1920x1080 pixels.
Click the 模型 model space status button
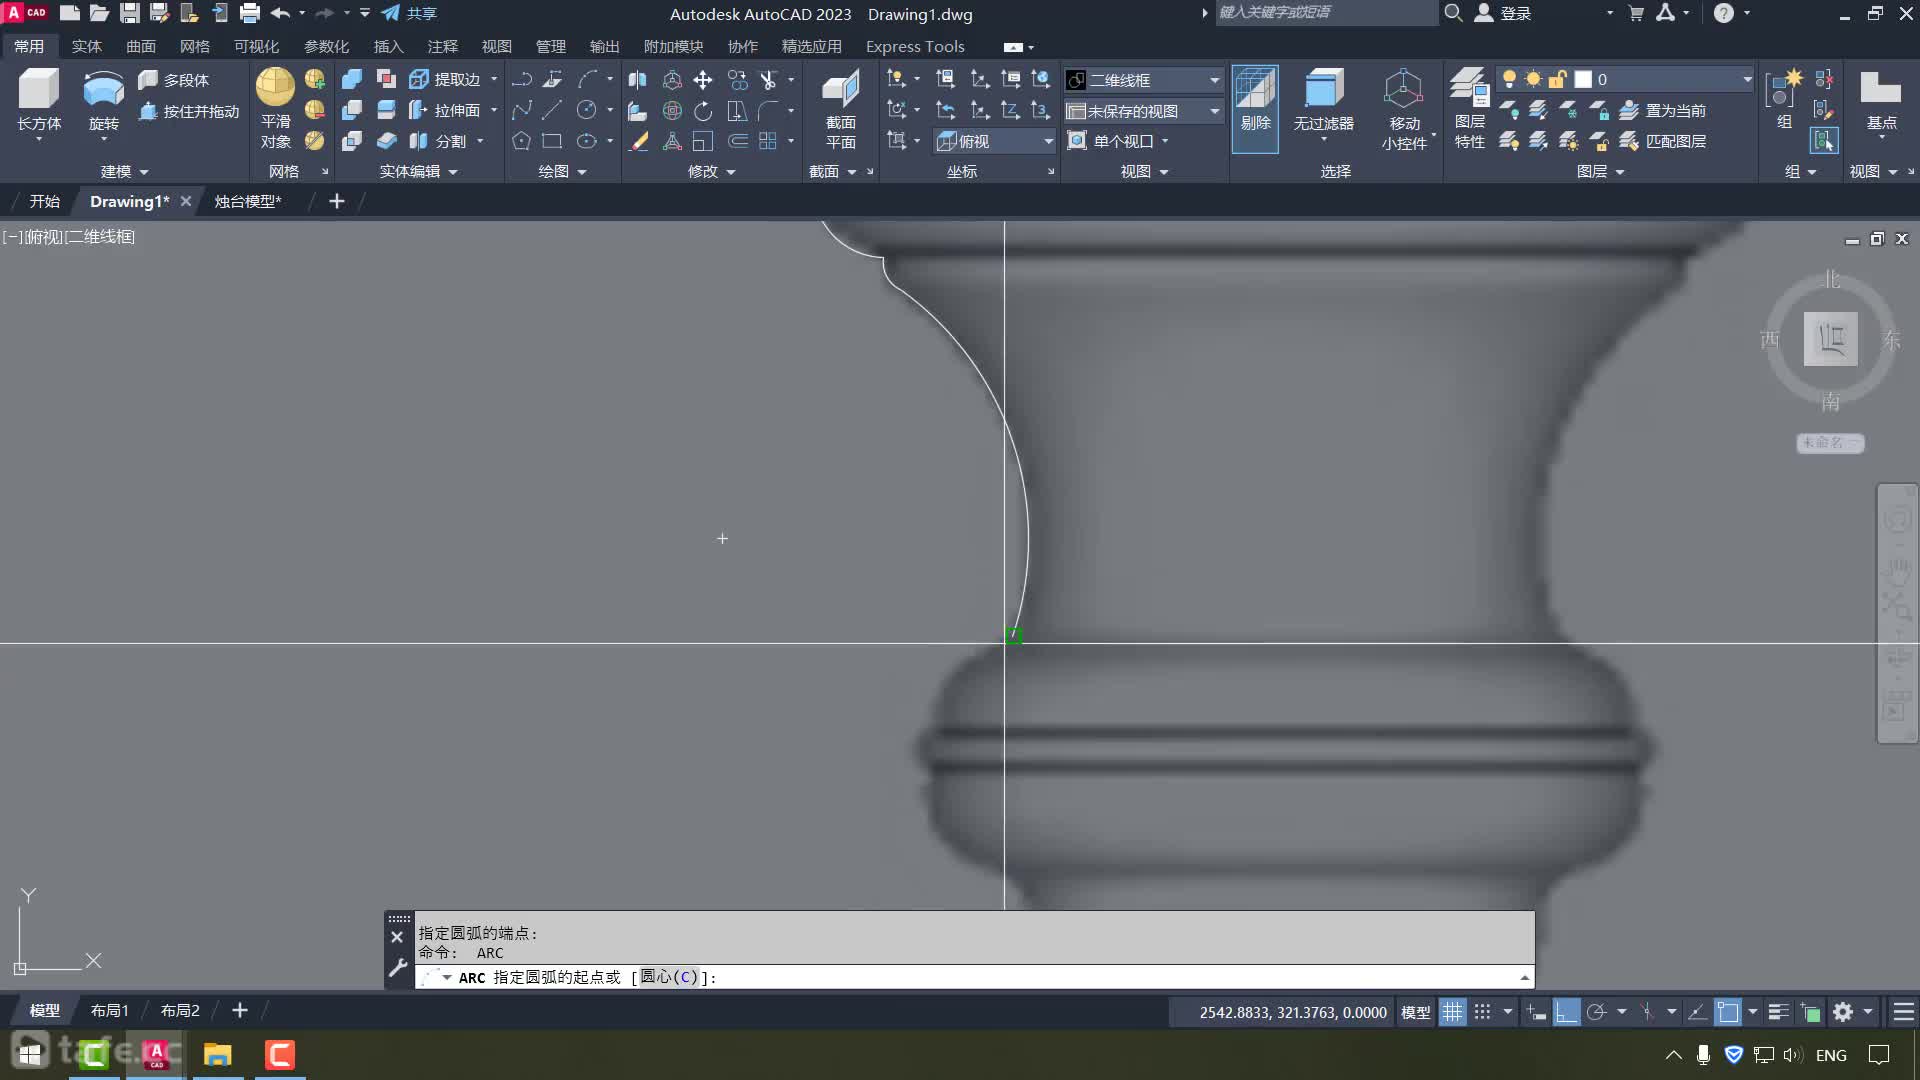pyautogui.click(x=1415, y=1012)
